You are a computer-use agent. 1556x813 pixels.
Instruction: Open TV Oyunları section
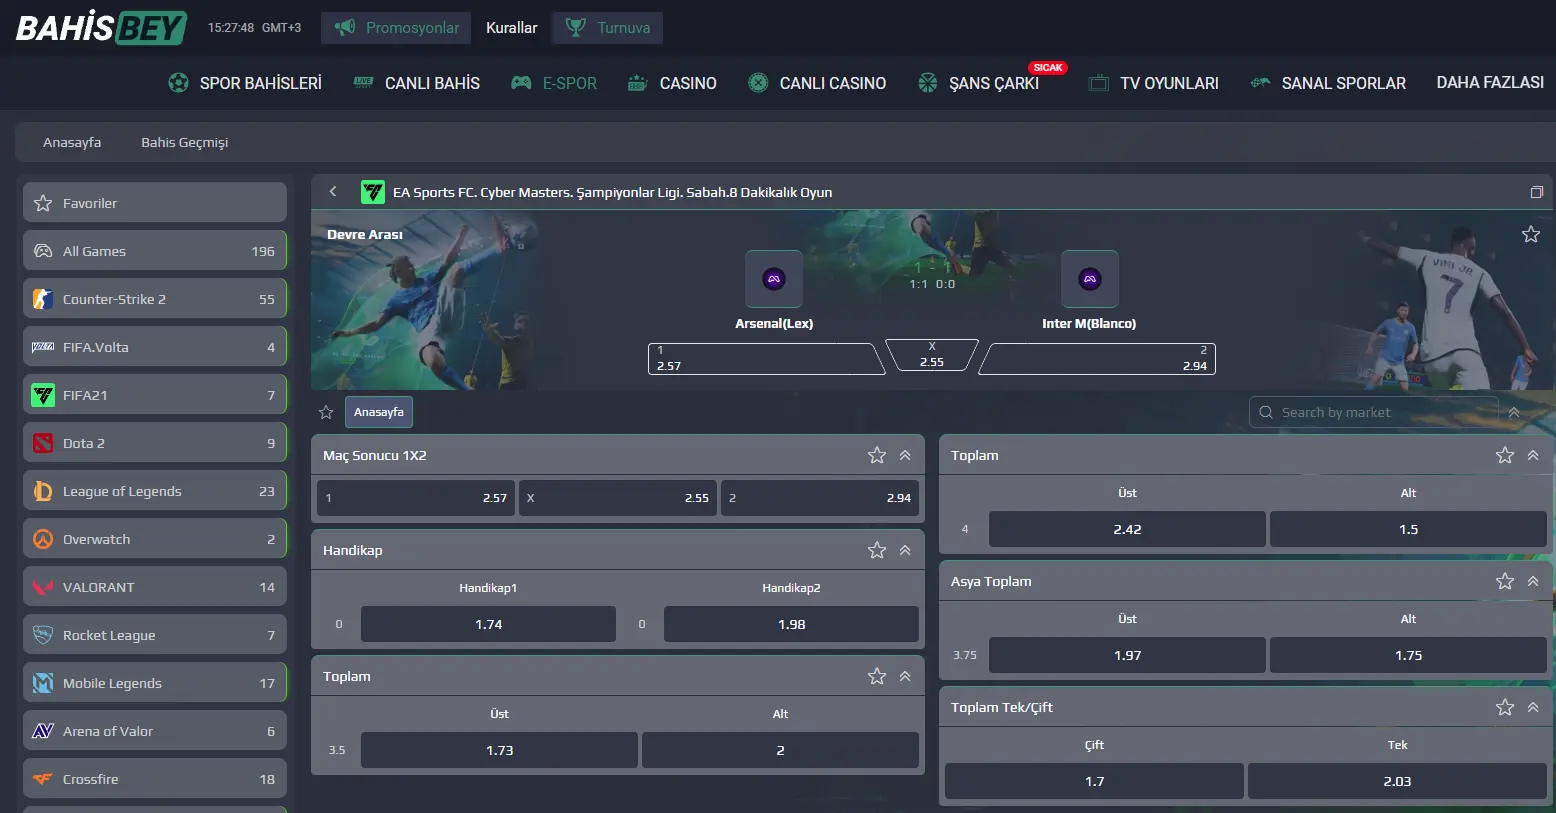pos(1154,83)
